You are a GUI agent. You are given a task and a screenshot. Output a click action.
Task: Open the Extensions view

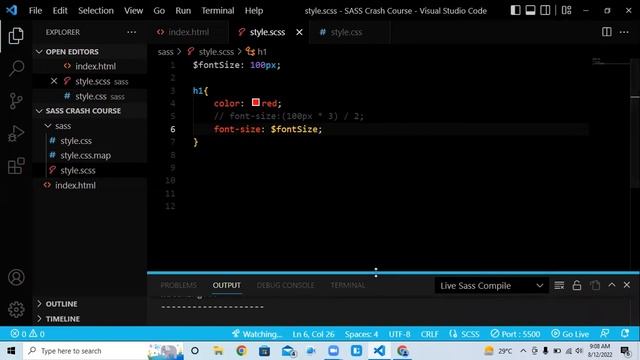16,166
